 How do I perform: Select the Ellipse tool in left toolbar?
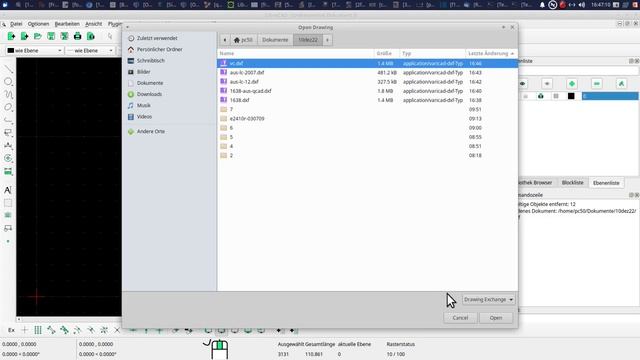click(x=8, y=107)
